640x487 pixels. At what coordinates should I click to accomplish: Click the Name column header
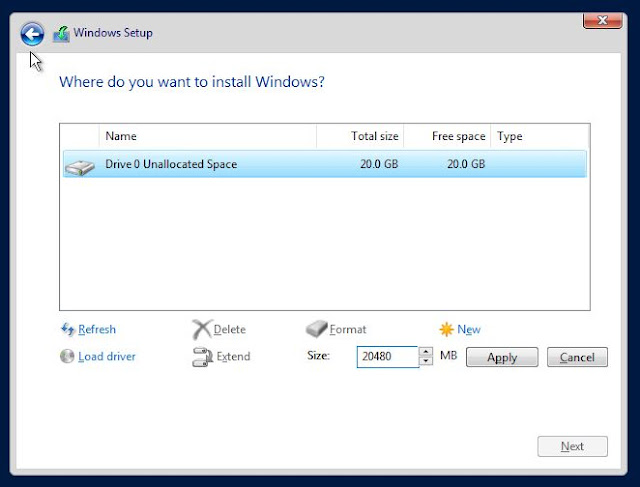click(207, 136)
